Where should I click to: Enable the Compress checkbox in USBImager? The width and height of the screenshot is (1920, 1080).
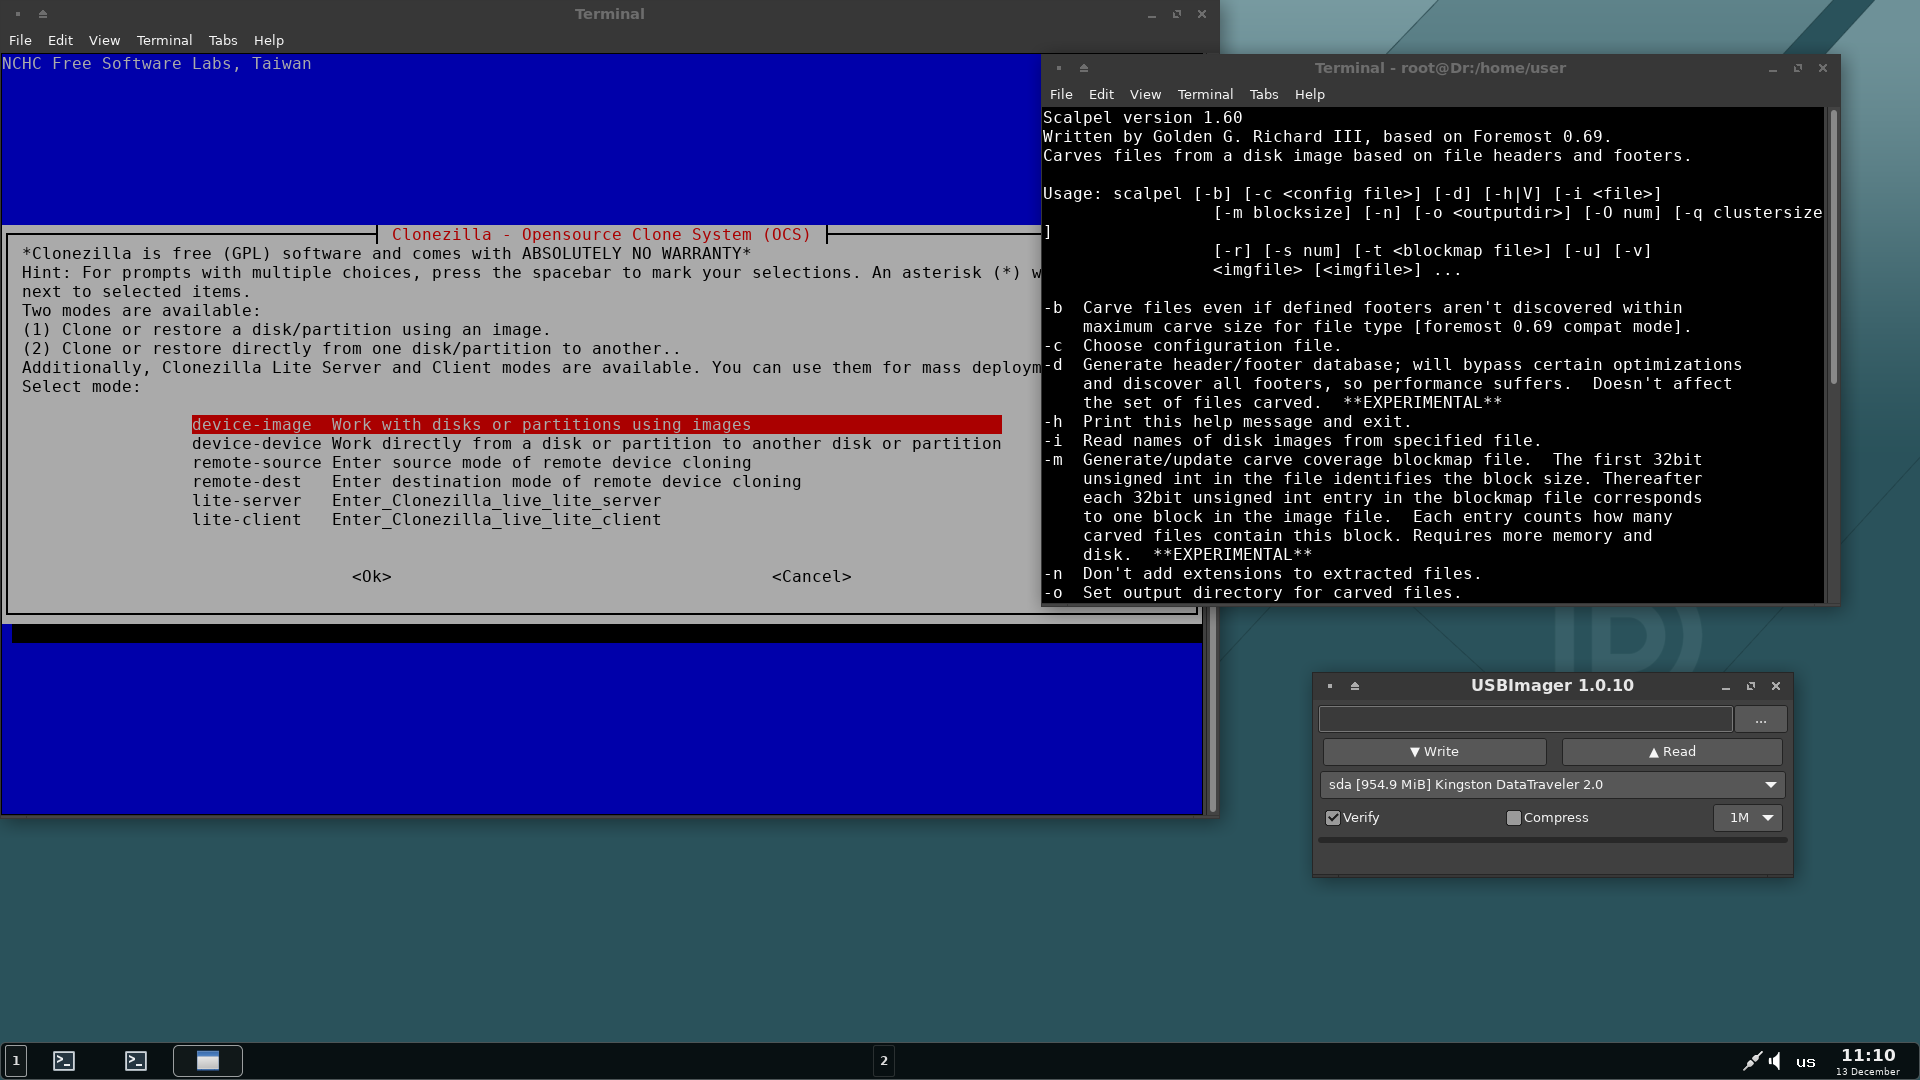pyautogui.click(x=1514, y=818)
